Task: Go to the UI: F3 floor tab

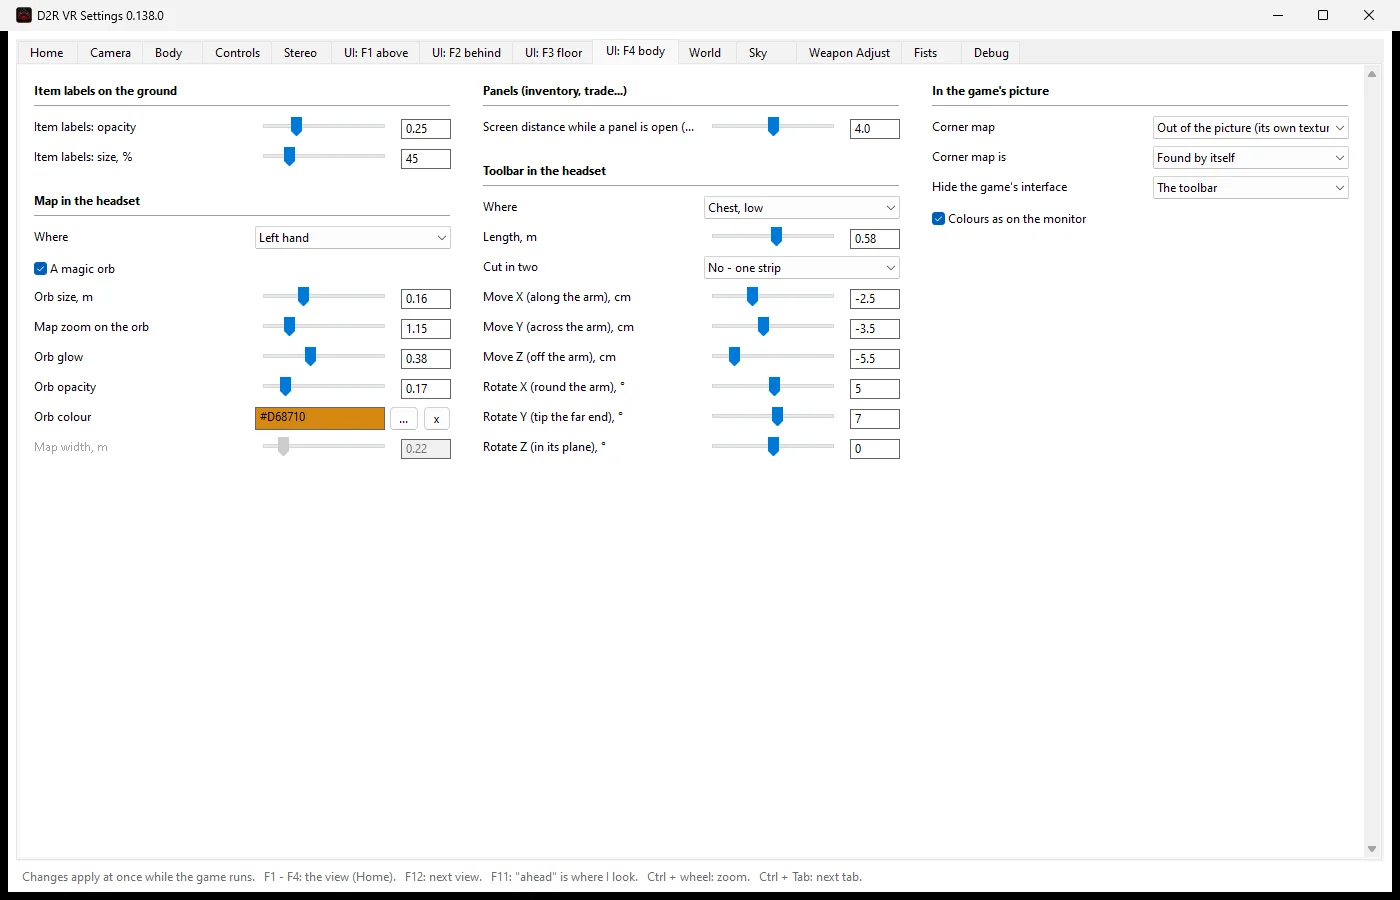Action: click(x=554, y=53)
